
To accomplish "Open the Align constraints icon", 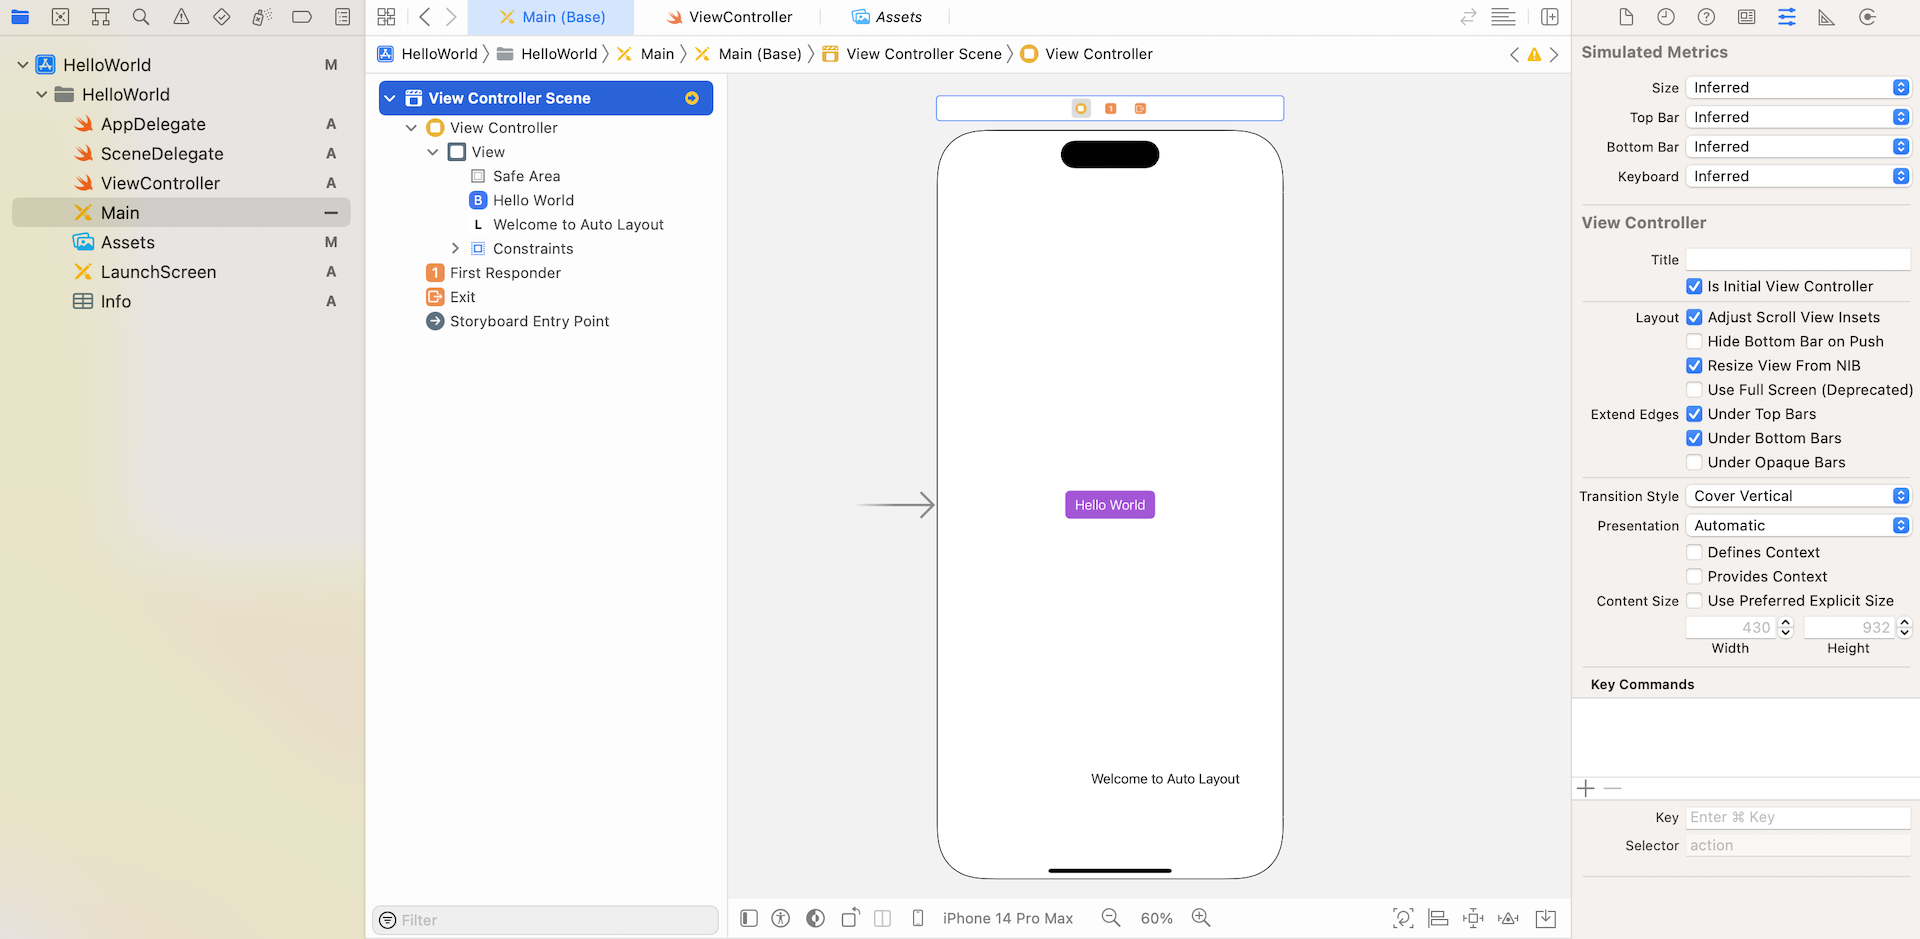I will coord(1438,918).
